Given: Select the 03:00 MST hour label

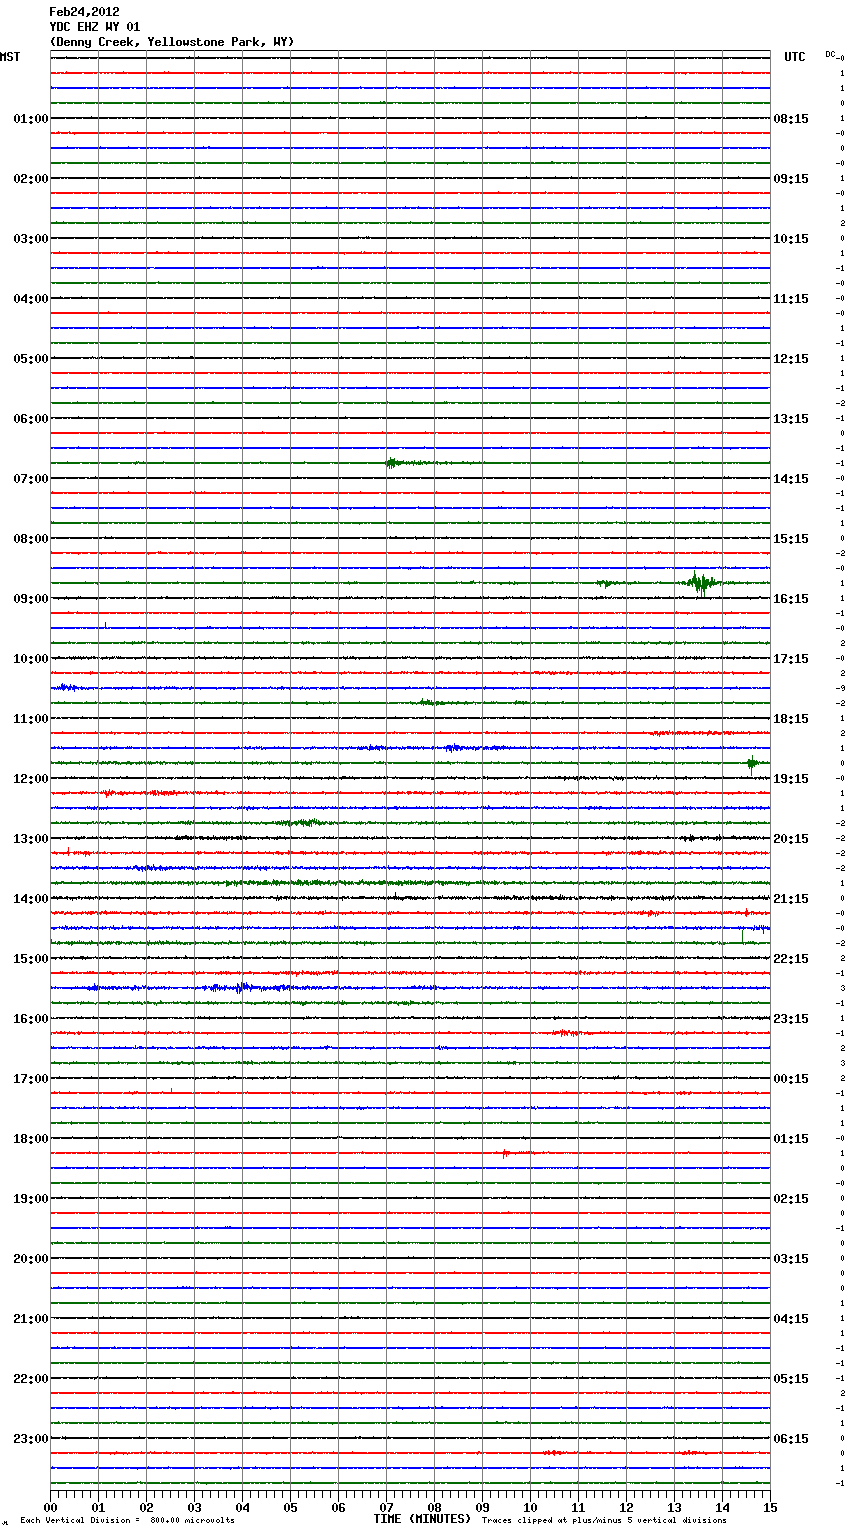Looking at the screenshot, I should (30, 239).
